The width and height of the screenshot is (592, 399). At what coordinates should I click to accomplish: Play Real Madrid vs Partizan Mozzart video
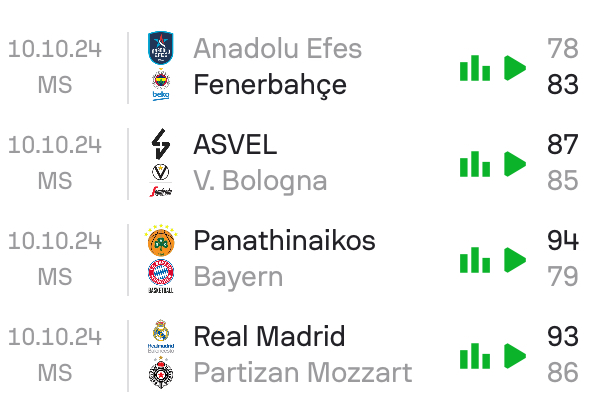(515, 356)
